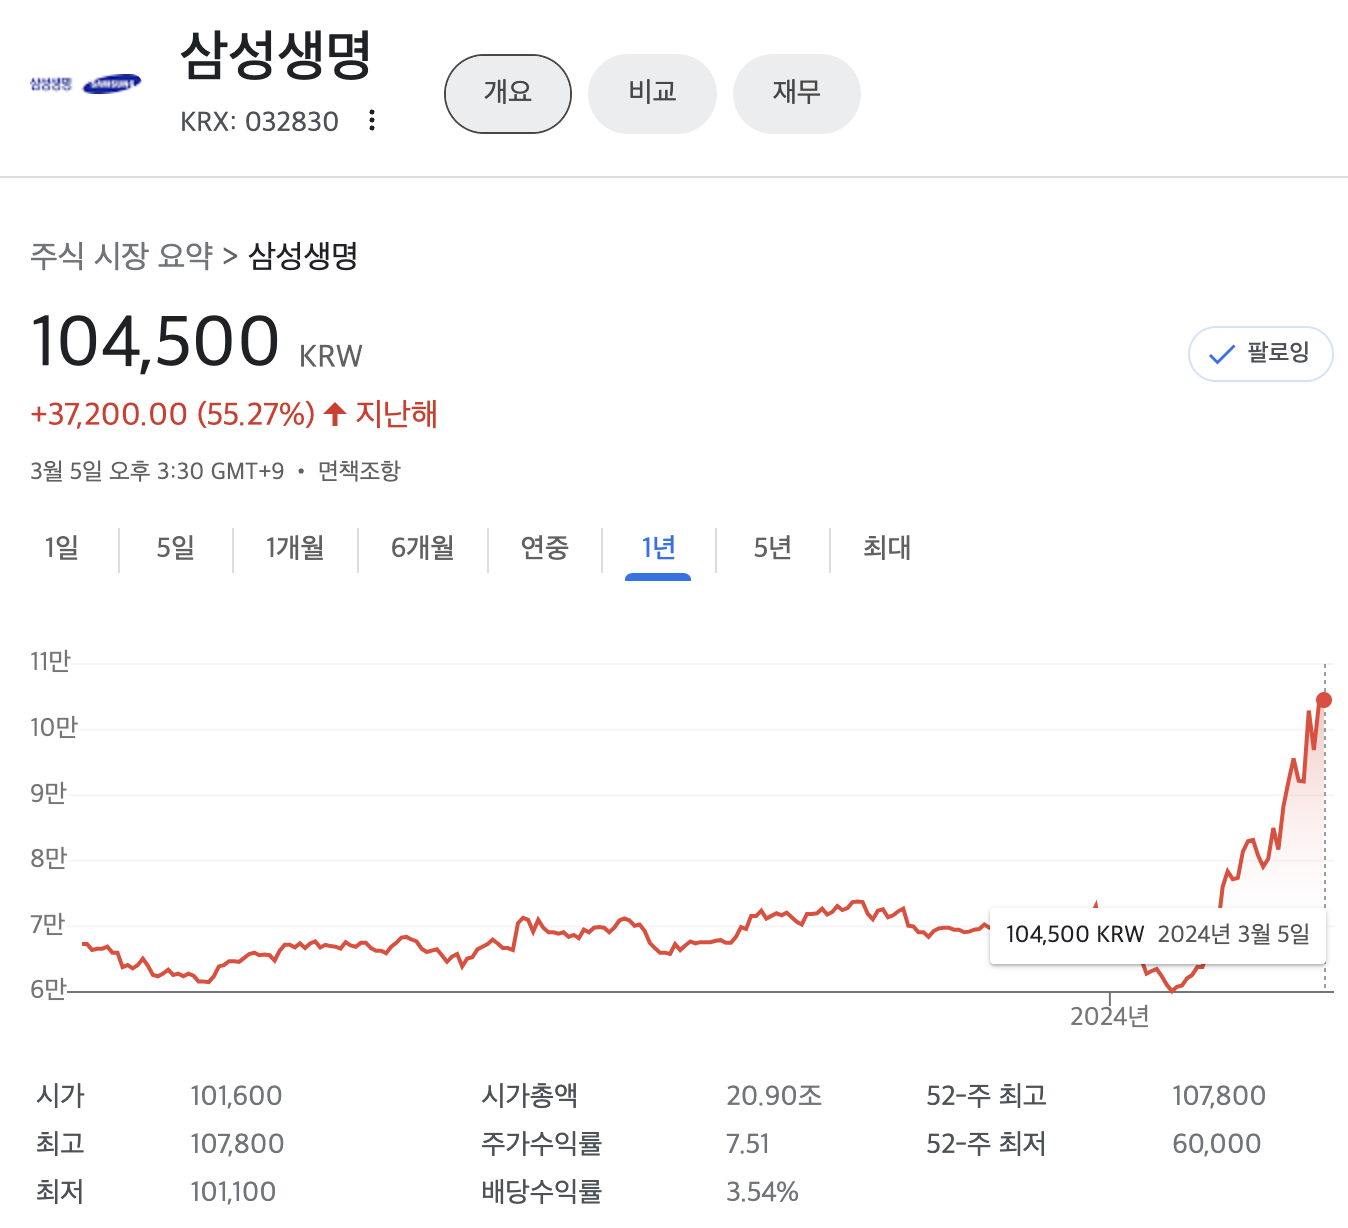The height and width of the screenshot is (1228, 1348).
Task: Click the 삼성생명 page title heading
Action: [276, 56]
